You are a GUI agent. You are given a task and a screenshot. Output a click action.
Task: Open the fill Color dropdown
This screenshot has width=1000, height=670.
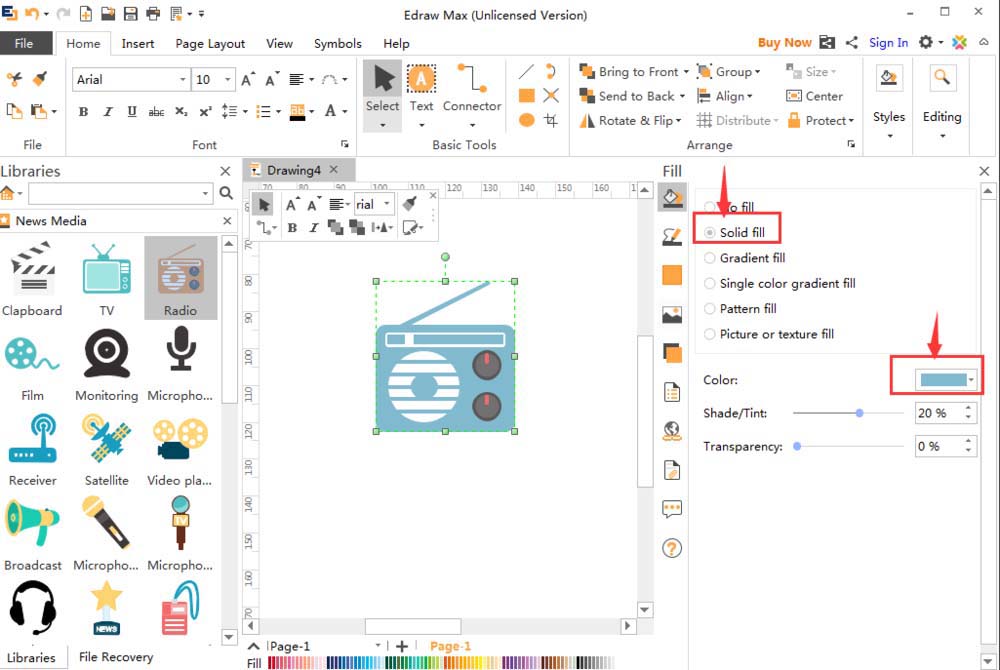pos(946,380)
